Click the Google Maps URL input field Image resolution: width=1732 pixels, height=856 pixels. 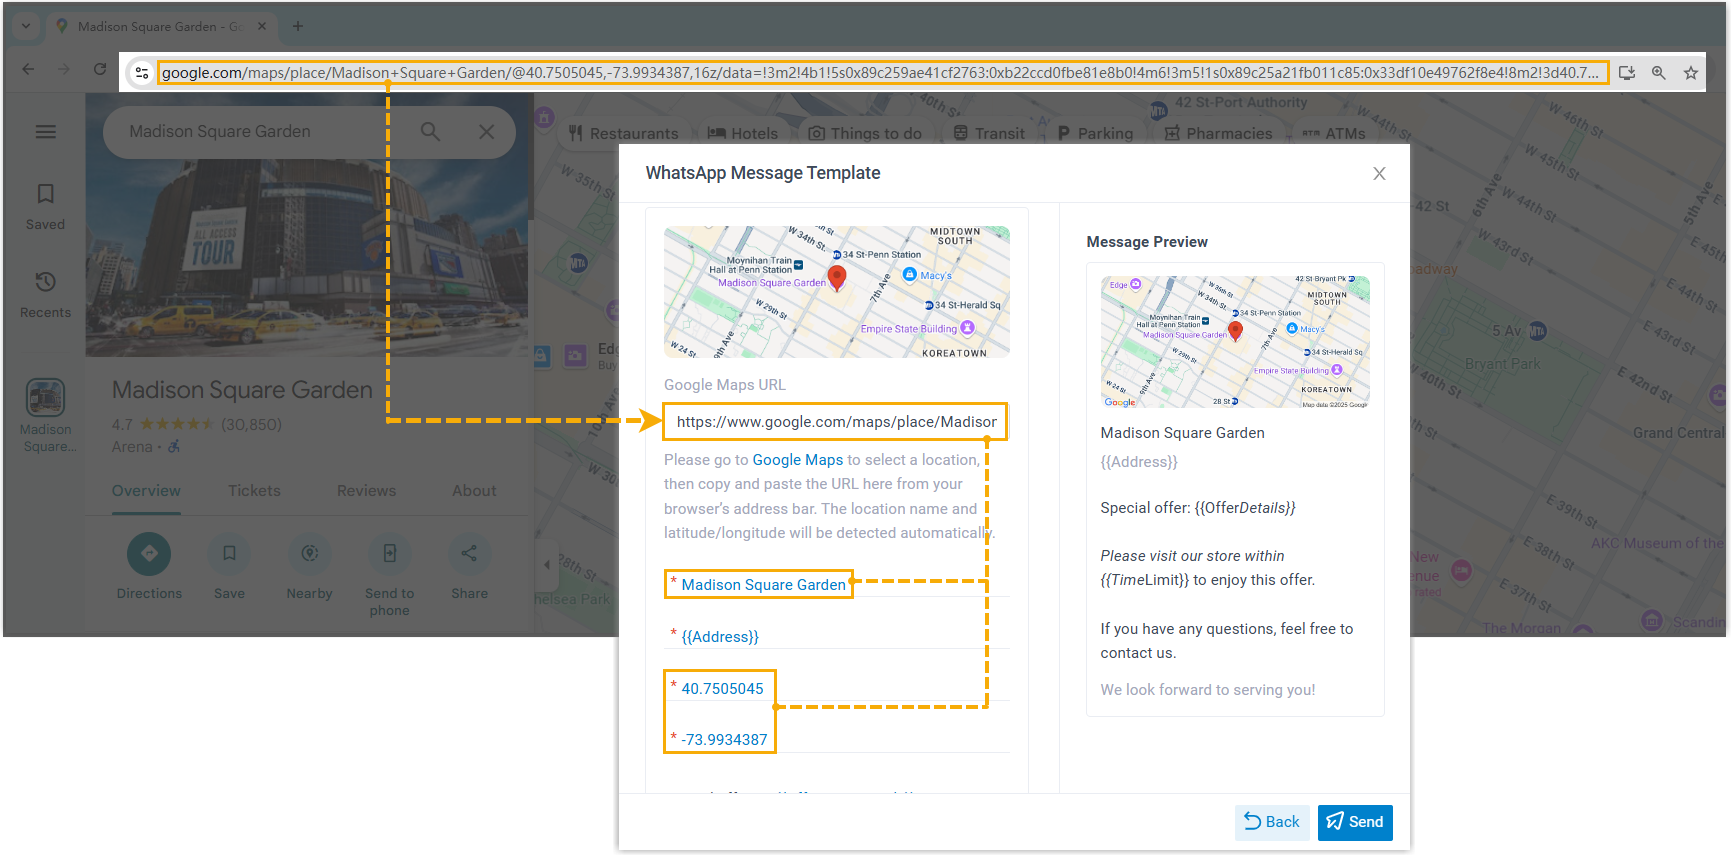click(835, 422)
